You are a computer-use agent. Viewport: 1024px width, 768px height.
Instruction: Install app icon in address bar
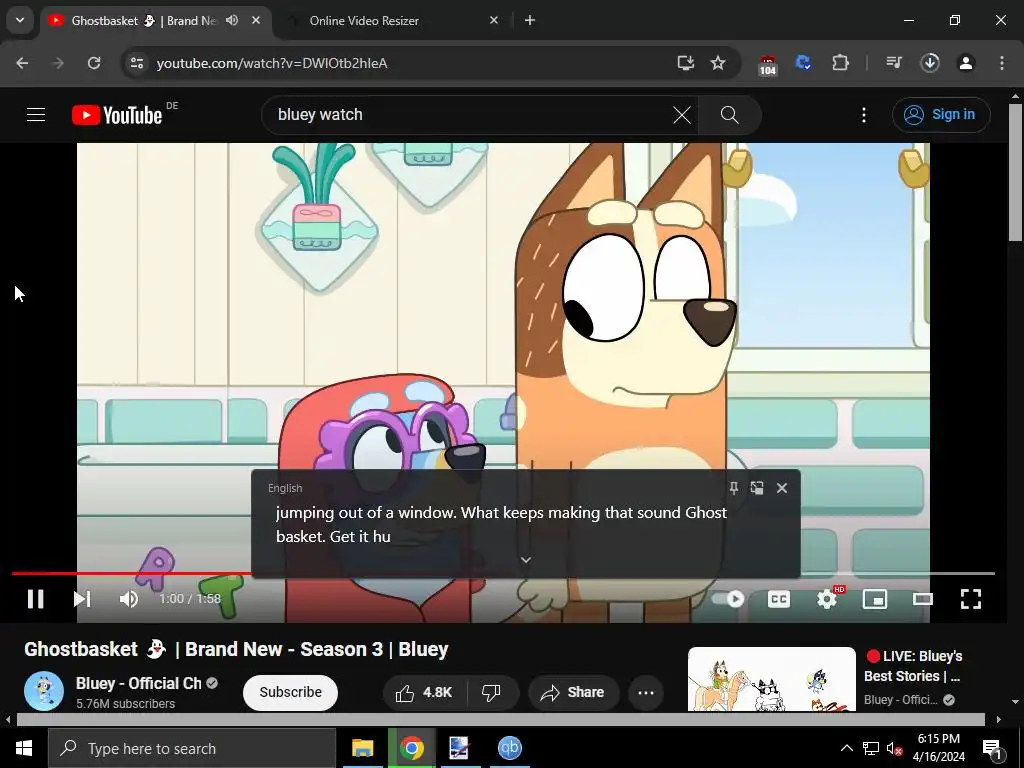click(686, 63)
